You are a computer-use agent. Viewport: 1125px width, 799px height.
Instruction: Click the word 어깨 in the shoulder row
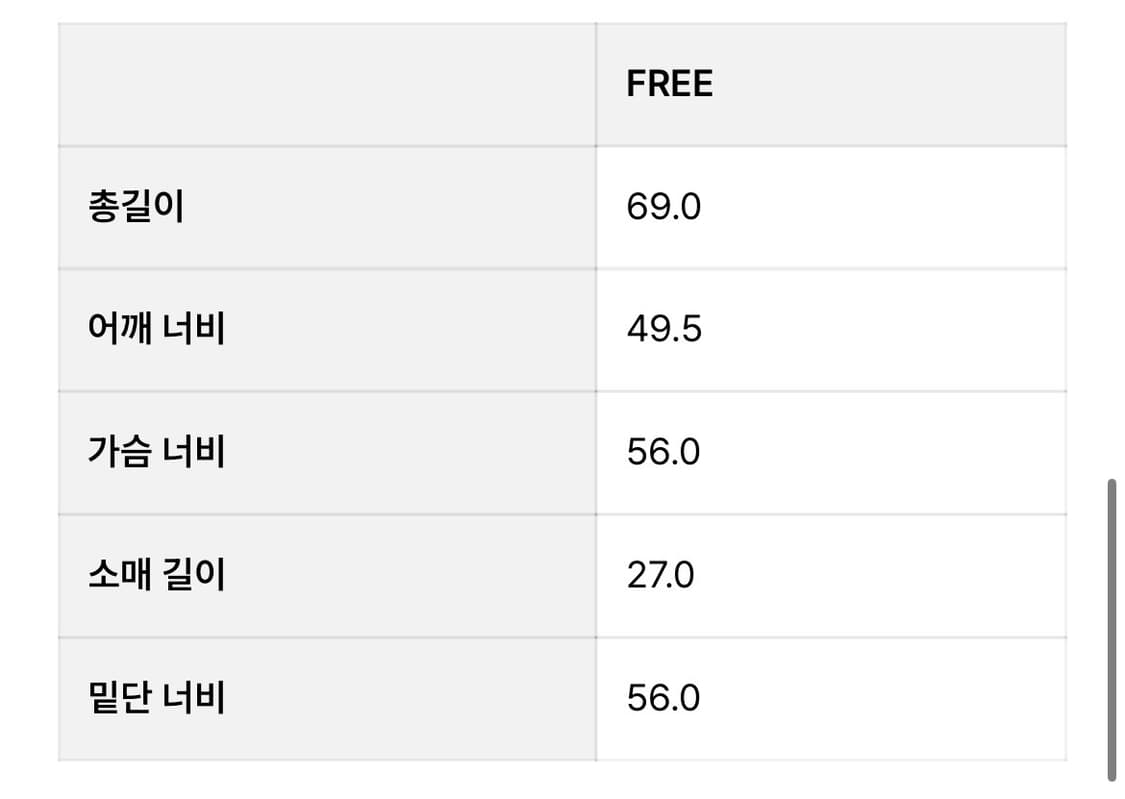tap(119, 330)
